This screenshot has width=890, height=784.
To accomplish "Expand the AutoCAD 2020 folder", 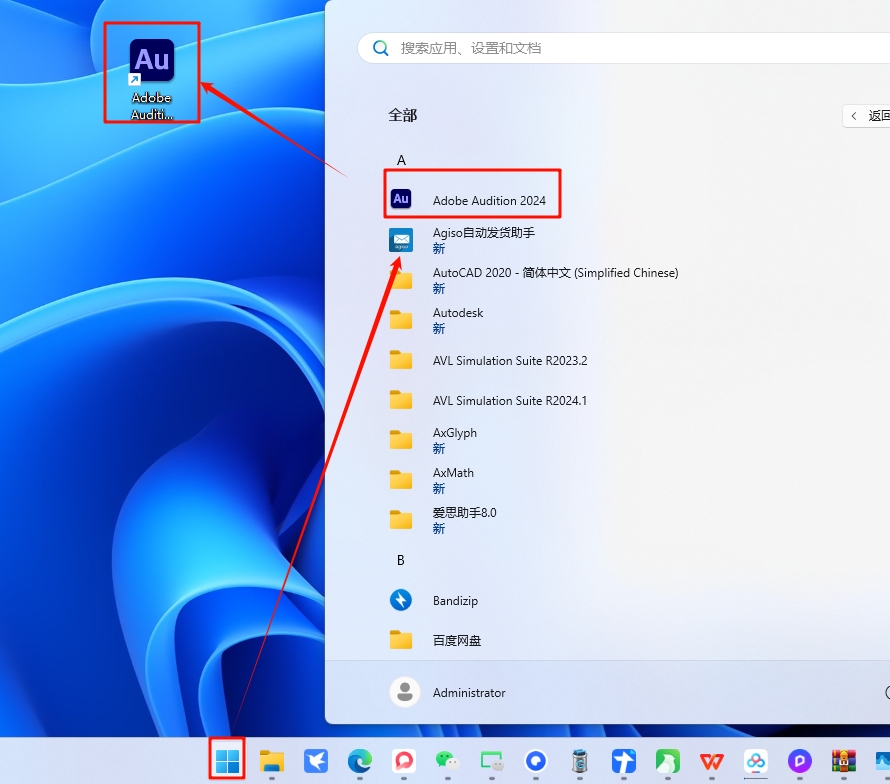I will click(x=555, y=280).
